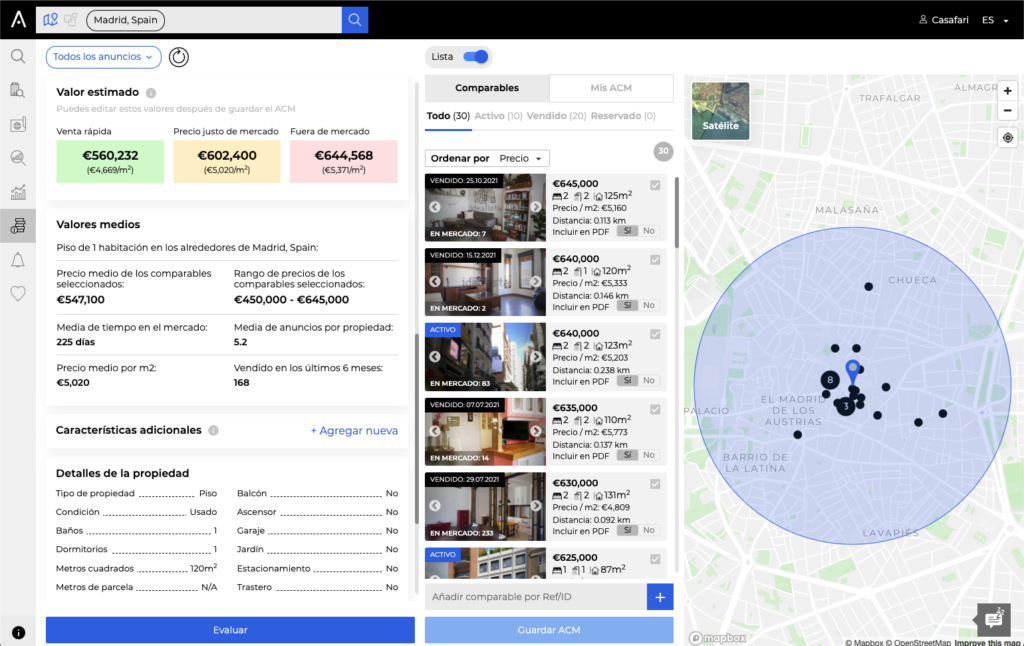
Task: Select the map search mode icon
Action: (x=50, y=20)
